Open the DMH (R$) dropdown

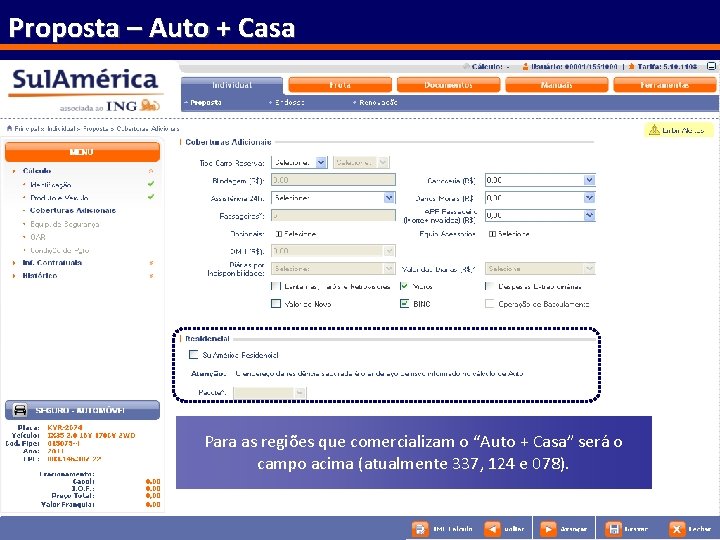click(333, 251)
